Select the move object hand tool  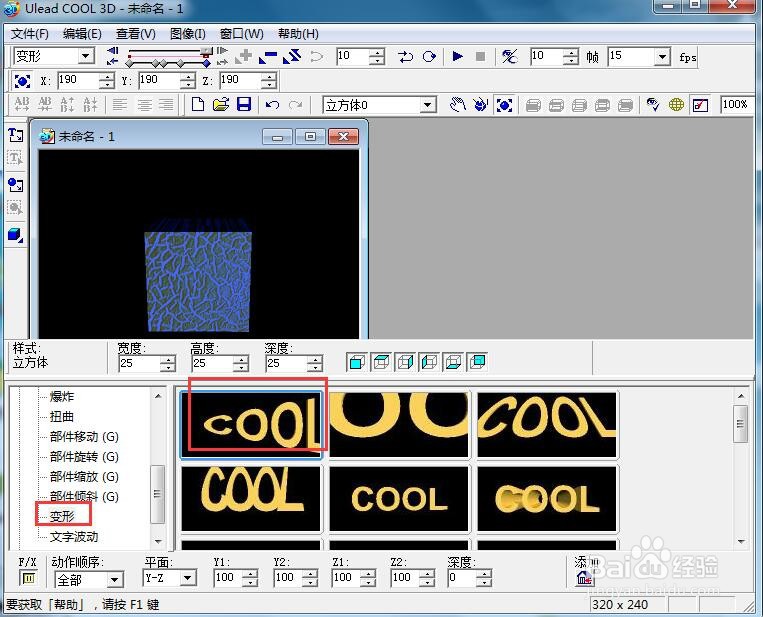(457, 105)
